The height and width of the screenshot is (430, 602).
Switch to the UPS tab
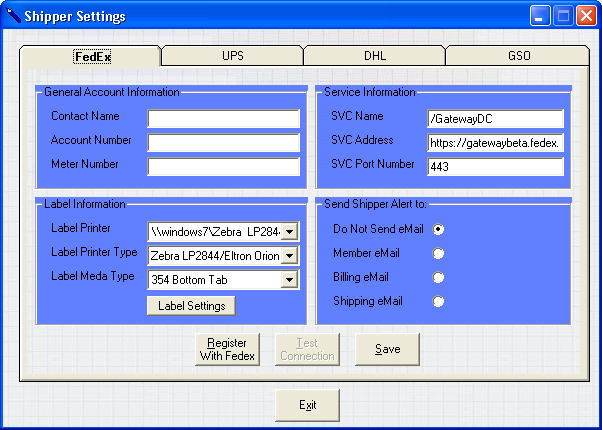[x=233, y=56]
